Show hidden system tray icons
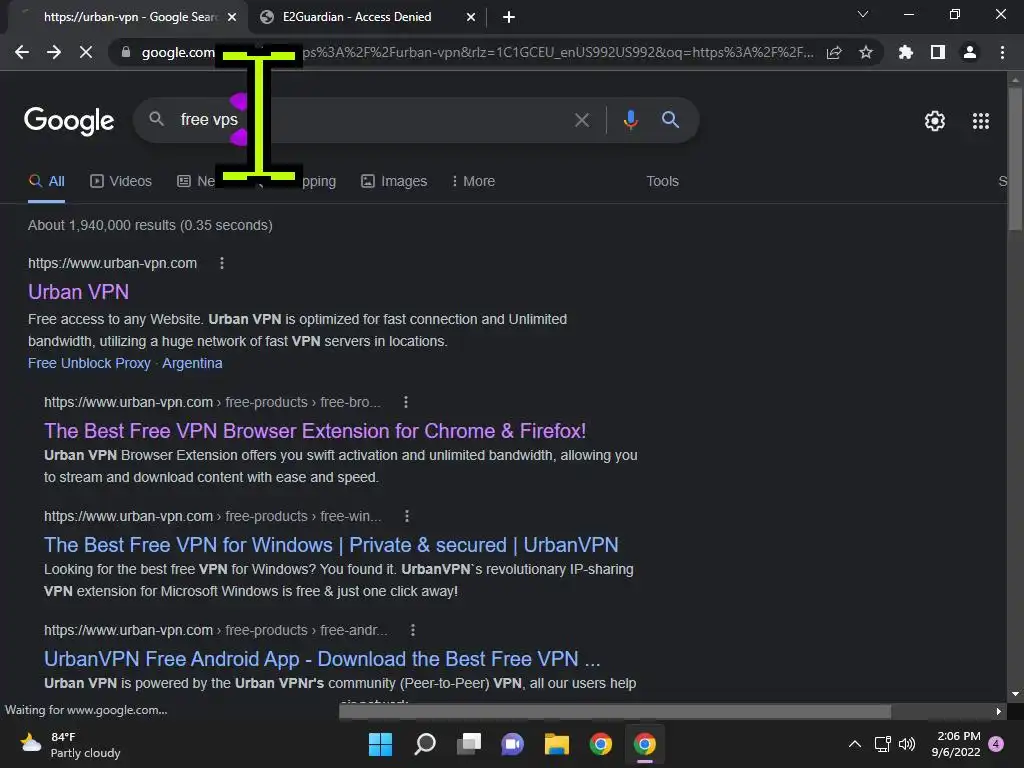Image resolution: width=1024 pixels, height=768 pixels. [854, 744]
